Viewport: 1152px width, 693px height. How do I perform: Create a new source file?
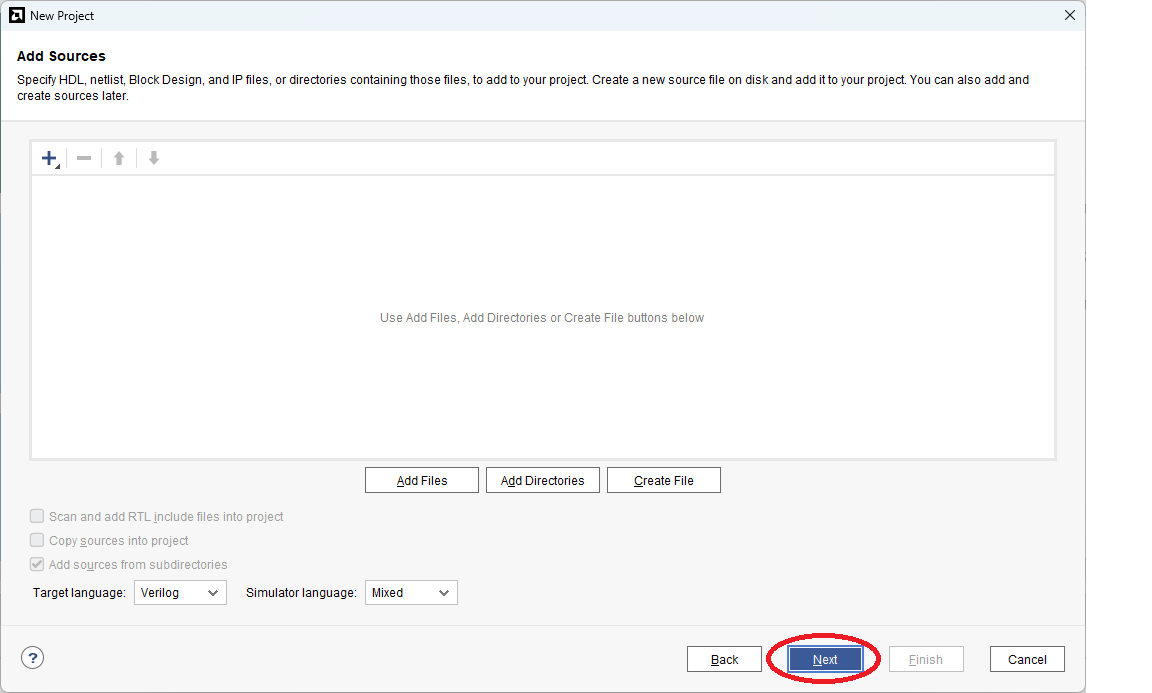(663, 479)
